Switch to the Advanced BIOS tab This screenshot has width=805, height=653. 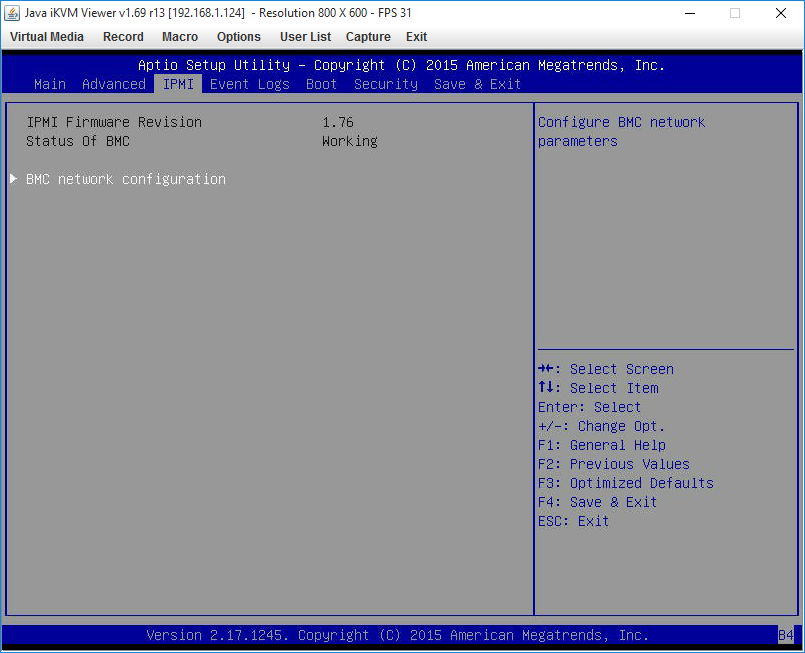click(x=114, y=84)
